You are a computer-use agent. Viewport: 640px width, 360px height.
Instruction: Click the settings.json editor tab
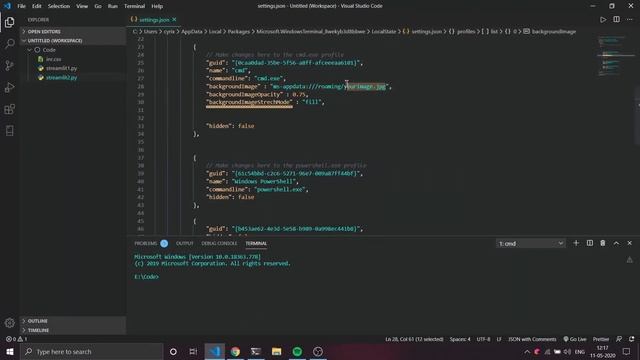pos(154,20)
